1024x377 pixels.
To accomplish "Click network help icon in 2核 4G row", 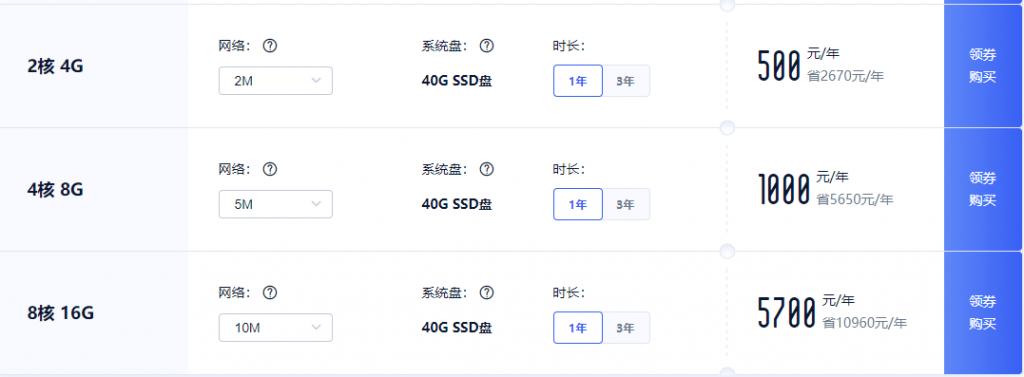I will [x=270, y=46].
